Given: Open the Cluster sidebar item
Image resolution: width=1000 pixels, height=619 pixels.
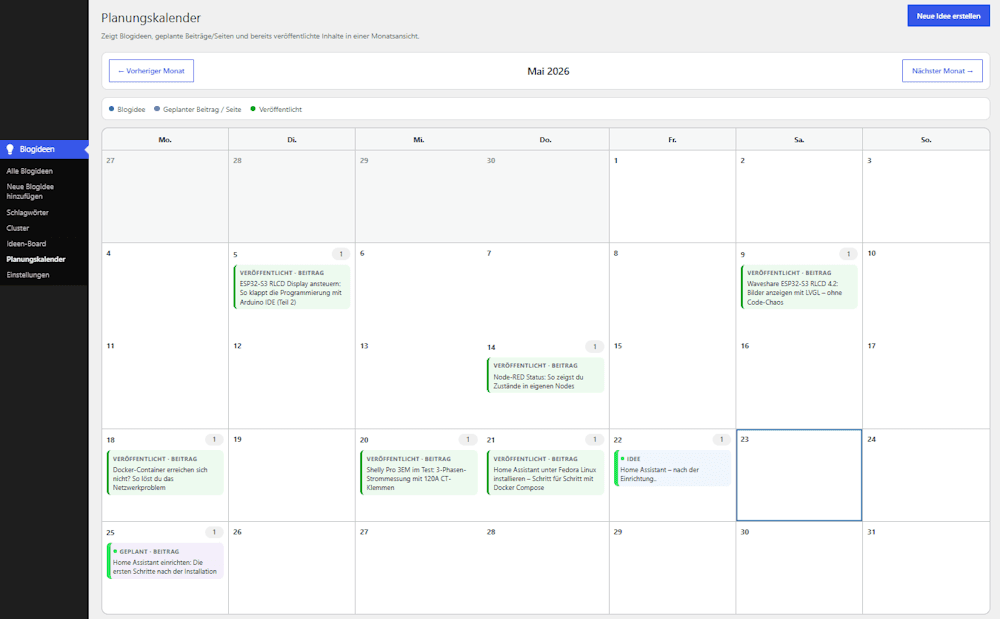Looking at the screenshot, I should [18, 228].
